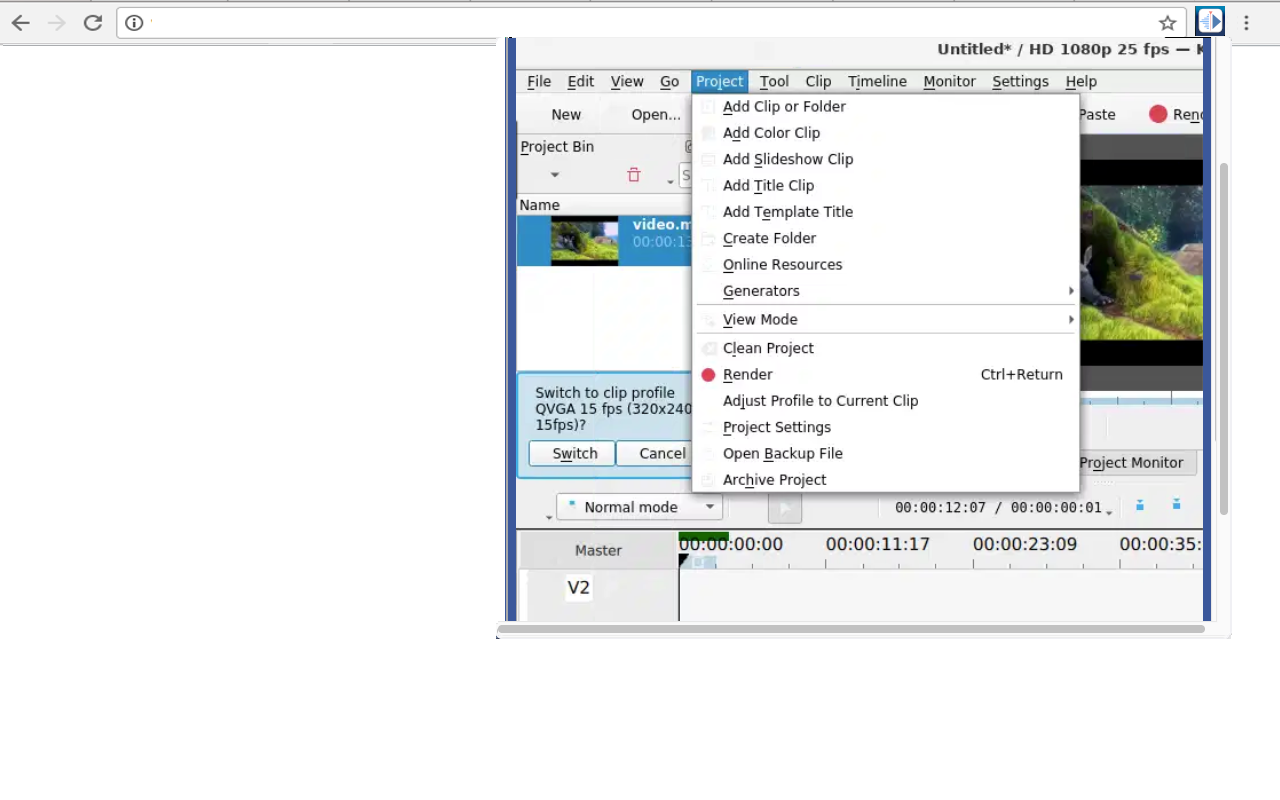The image size is (1280, 800).
Task: Select Create Folder from the Project menu
Action: click(885, 238)
